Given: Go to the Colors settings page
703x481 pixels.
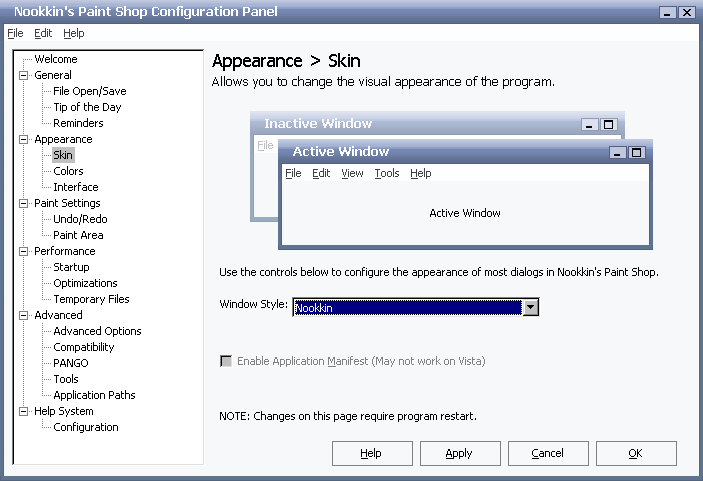Looking at the screenshot, I should point(68,171).
